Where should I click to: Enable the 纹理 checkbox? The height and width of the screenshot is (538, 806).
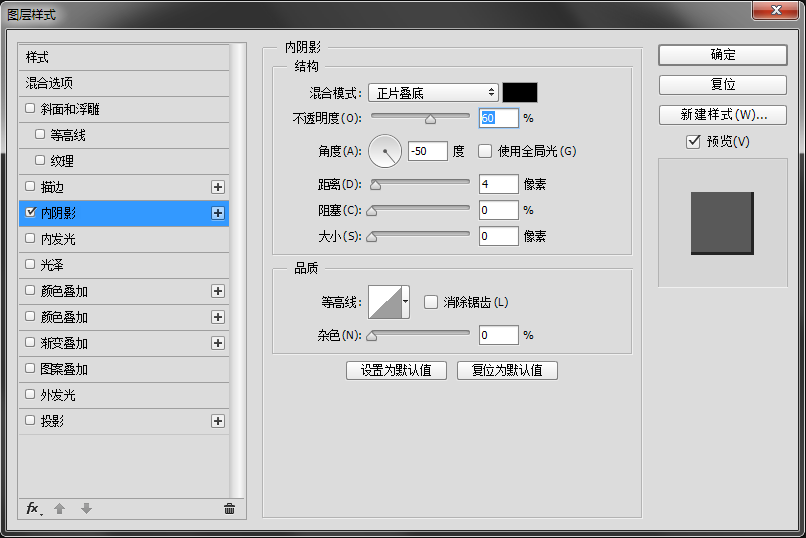[x=40, y=160]
